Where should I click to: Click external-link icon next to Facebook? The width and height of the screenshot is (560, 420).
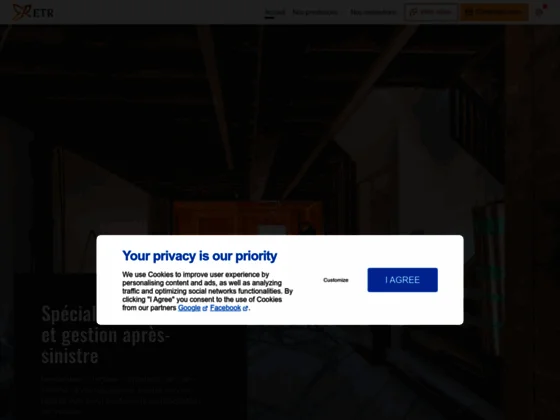click(245, 308)
